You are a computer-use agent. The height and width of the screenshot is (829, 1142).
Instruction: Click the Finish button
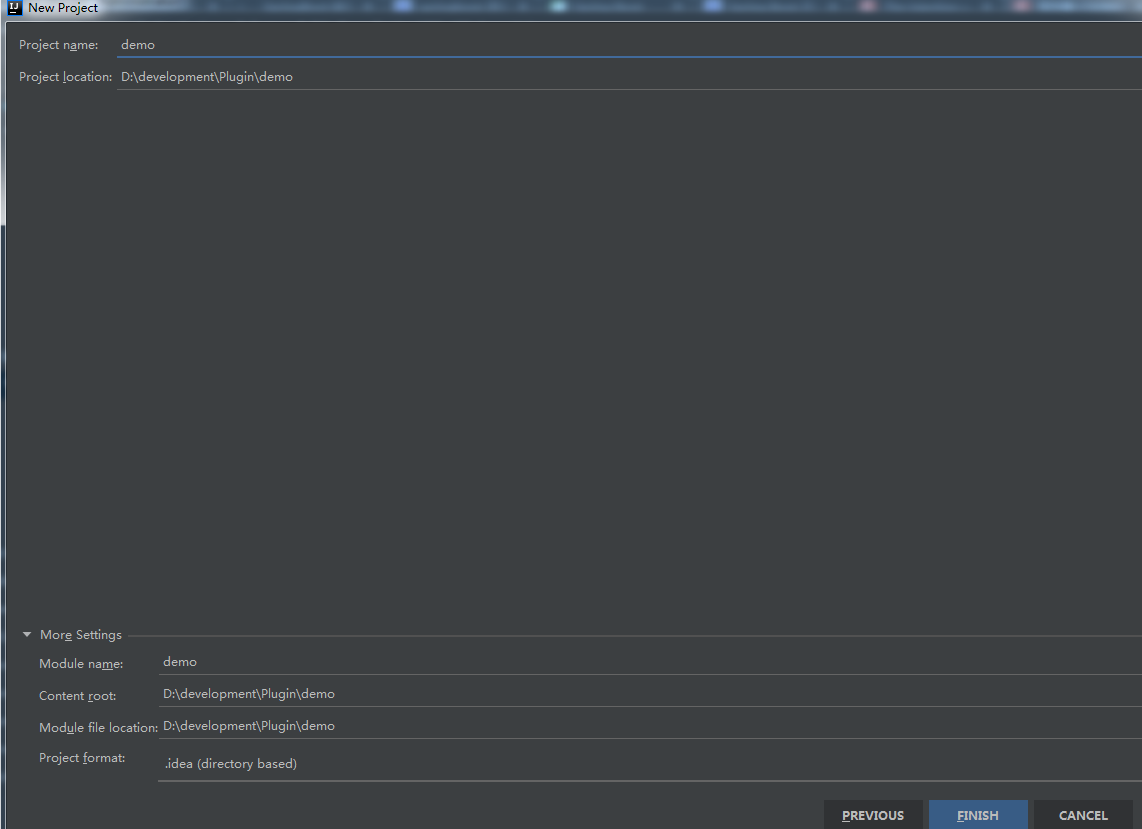point(977,815)
